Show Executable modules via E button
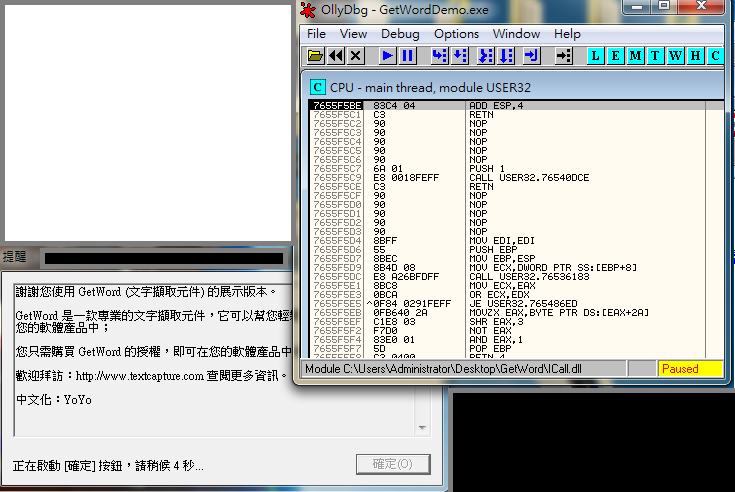 615,56
